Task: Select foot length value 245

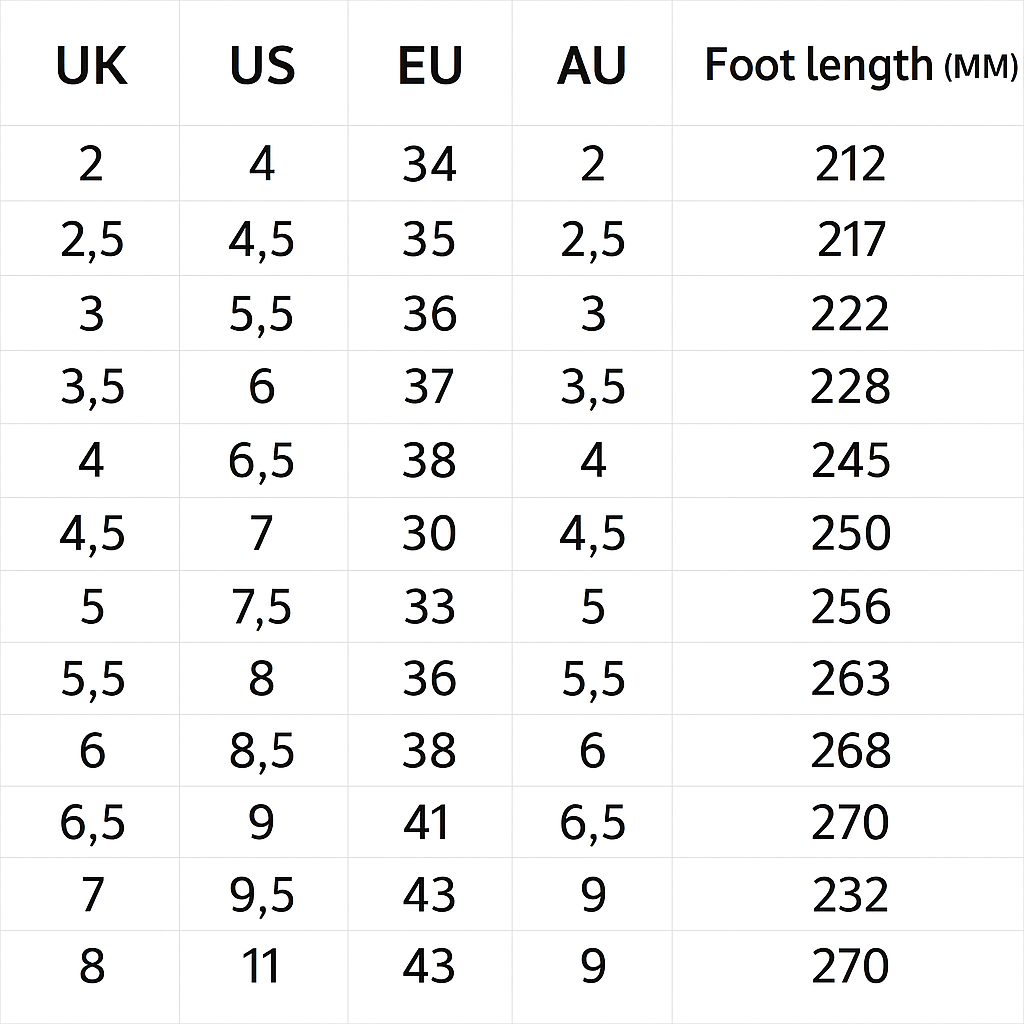Action: [850, 461]
